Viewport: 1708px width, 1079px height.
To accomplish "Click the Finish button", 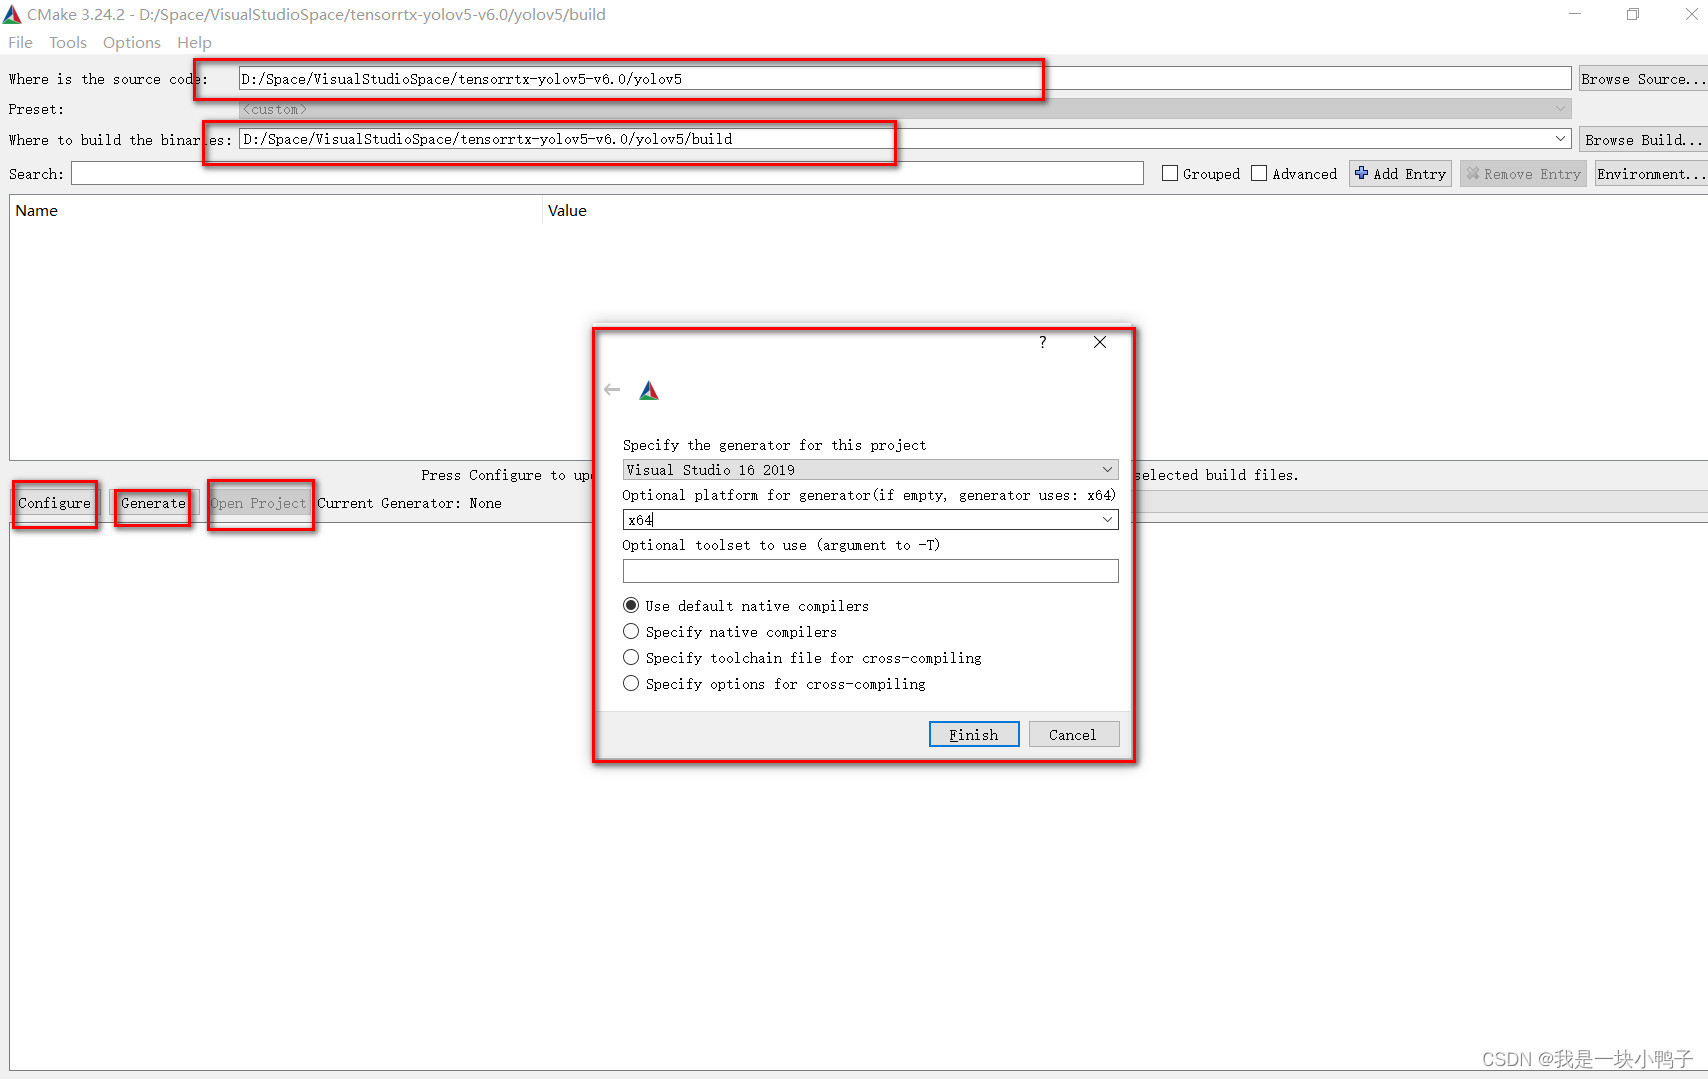I will 974,735.
